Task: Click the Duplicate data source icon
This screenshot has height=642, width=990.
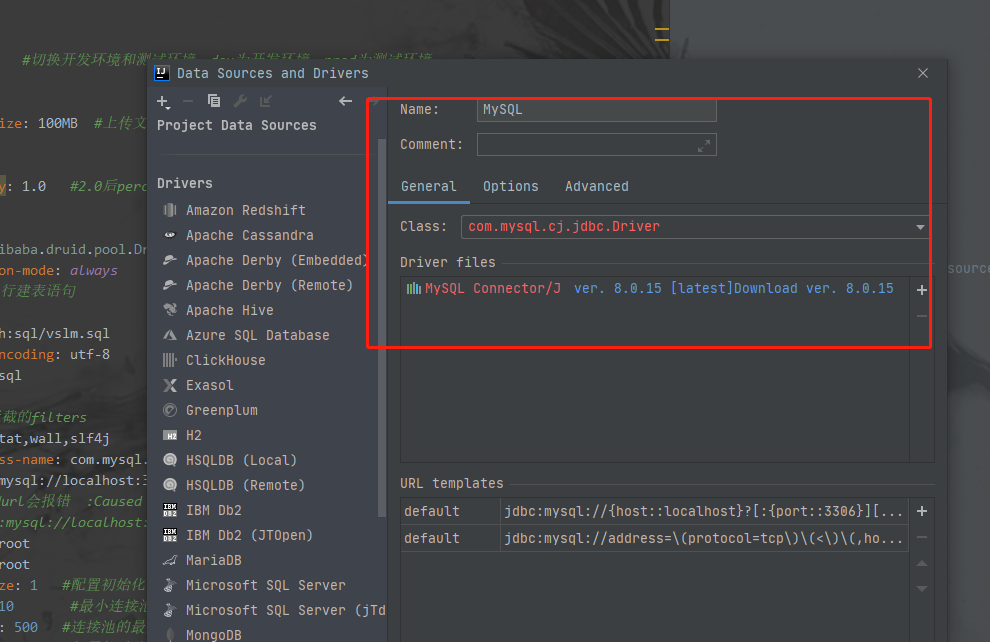Action: (213, 101)
